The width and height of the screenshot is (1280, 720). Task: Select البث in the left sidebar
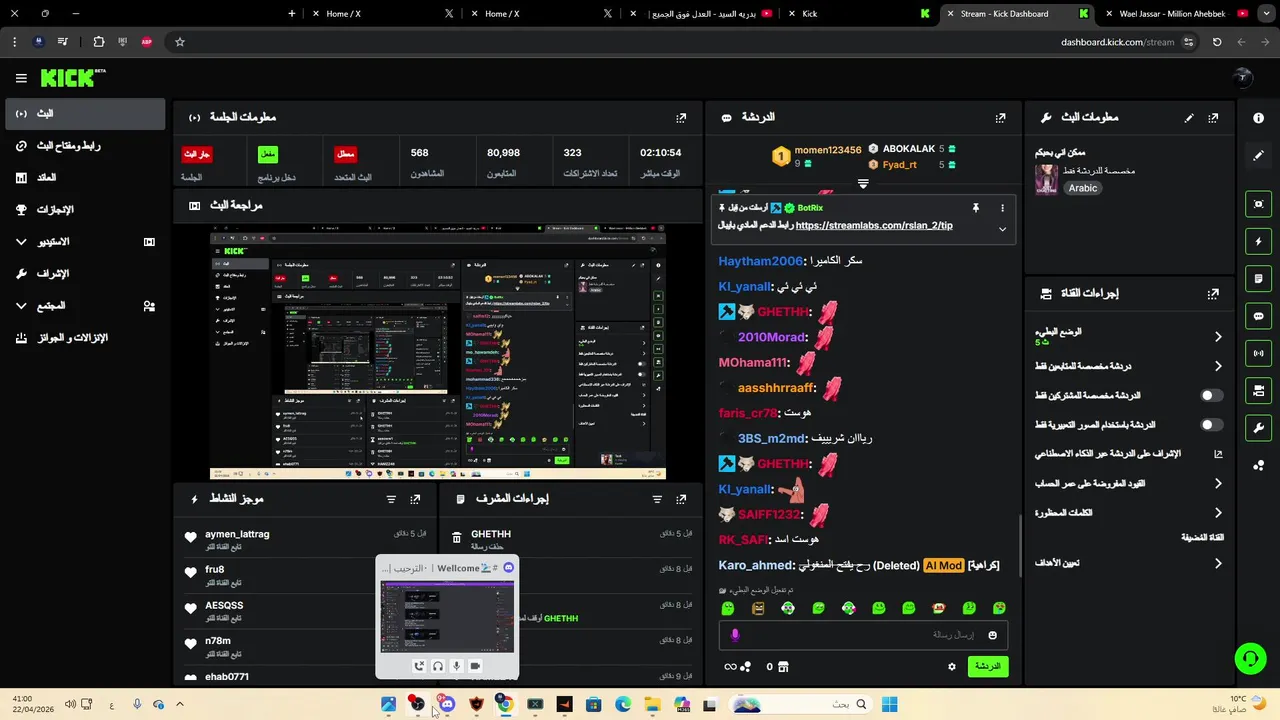pos(86,114)
